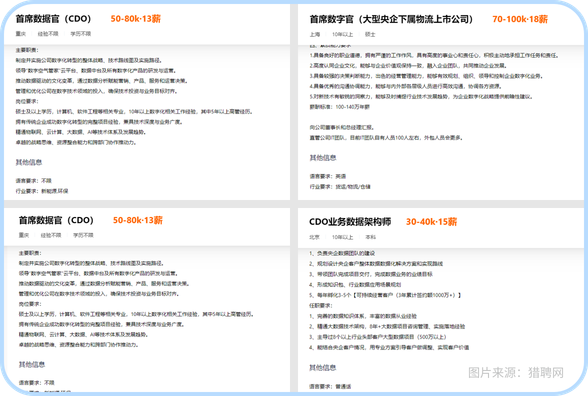Open the 首席数字官（大型央企下属物流上市公司）job title
The image size is (588, 396).
click(391, 19)
